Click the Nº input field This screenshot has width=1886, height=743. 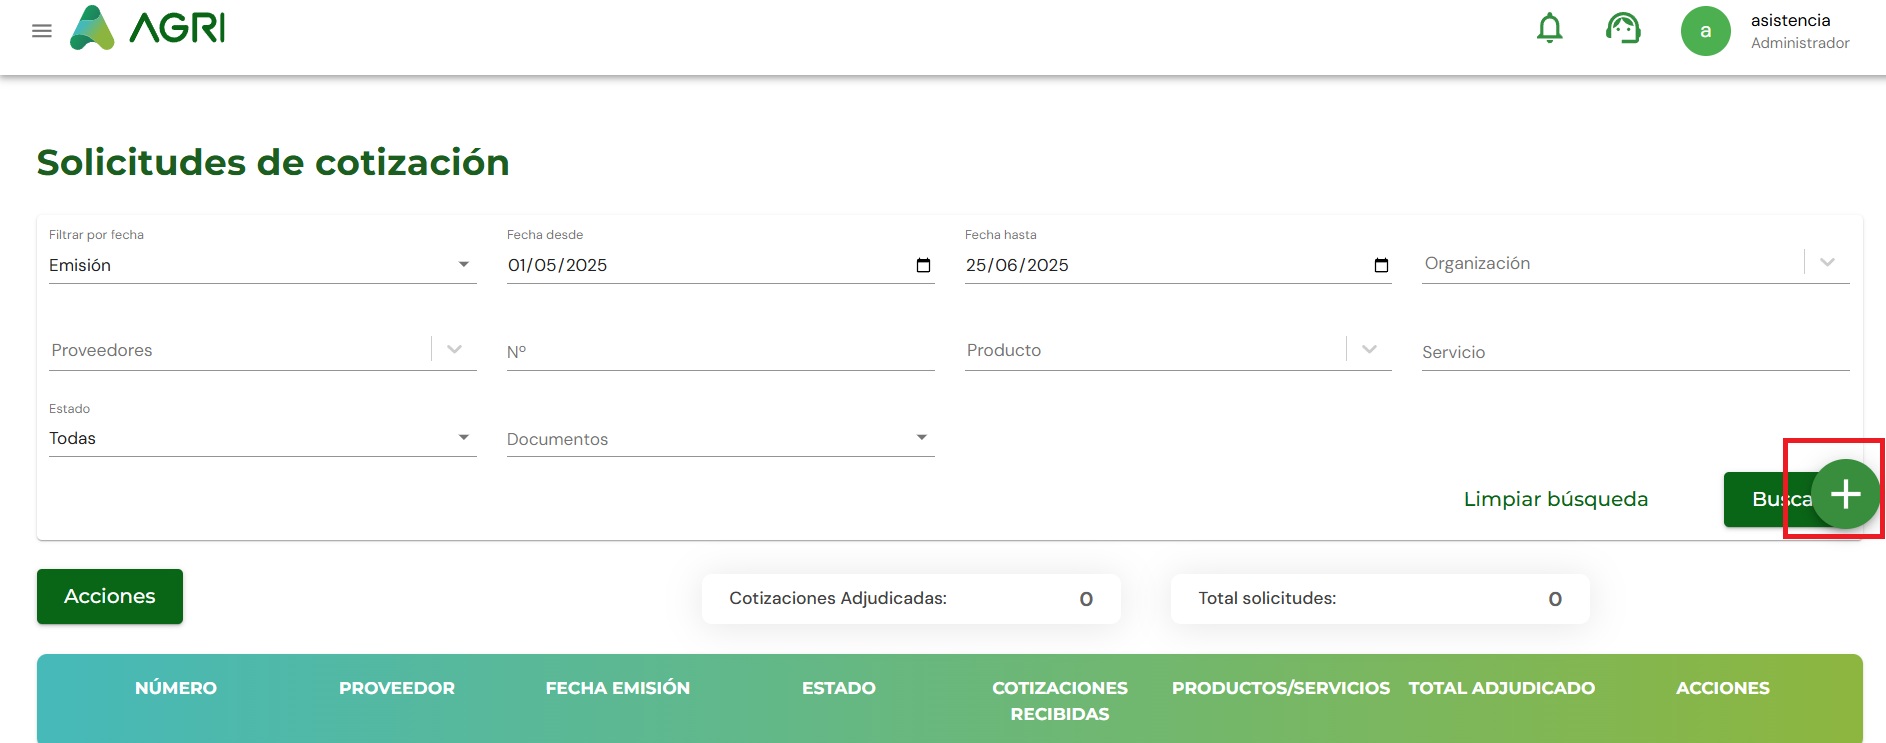pos(720,352)
